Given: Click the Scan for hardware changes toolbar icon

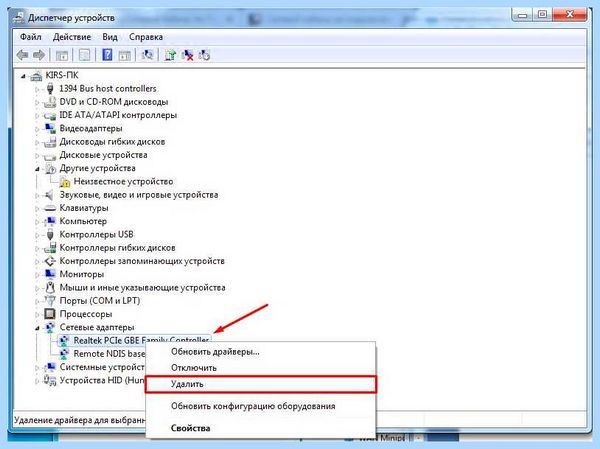Looking at the screenshot, I should coord(147,55).
